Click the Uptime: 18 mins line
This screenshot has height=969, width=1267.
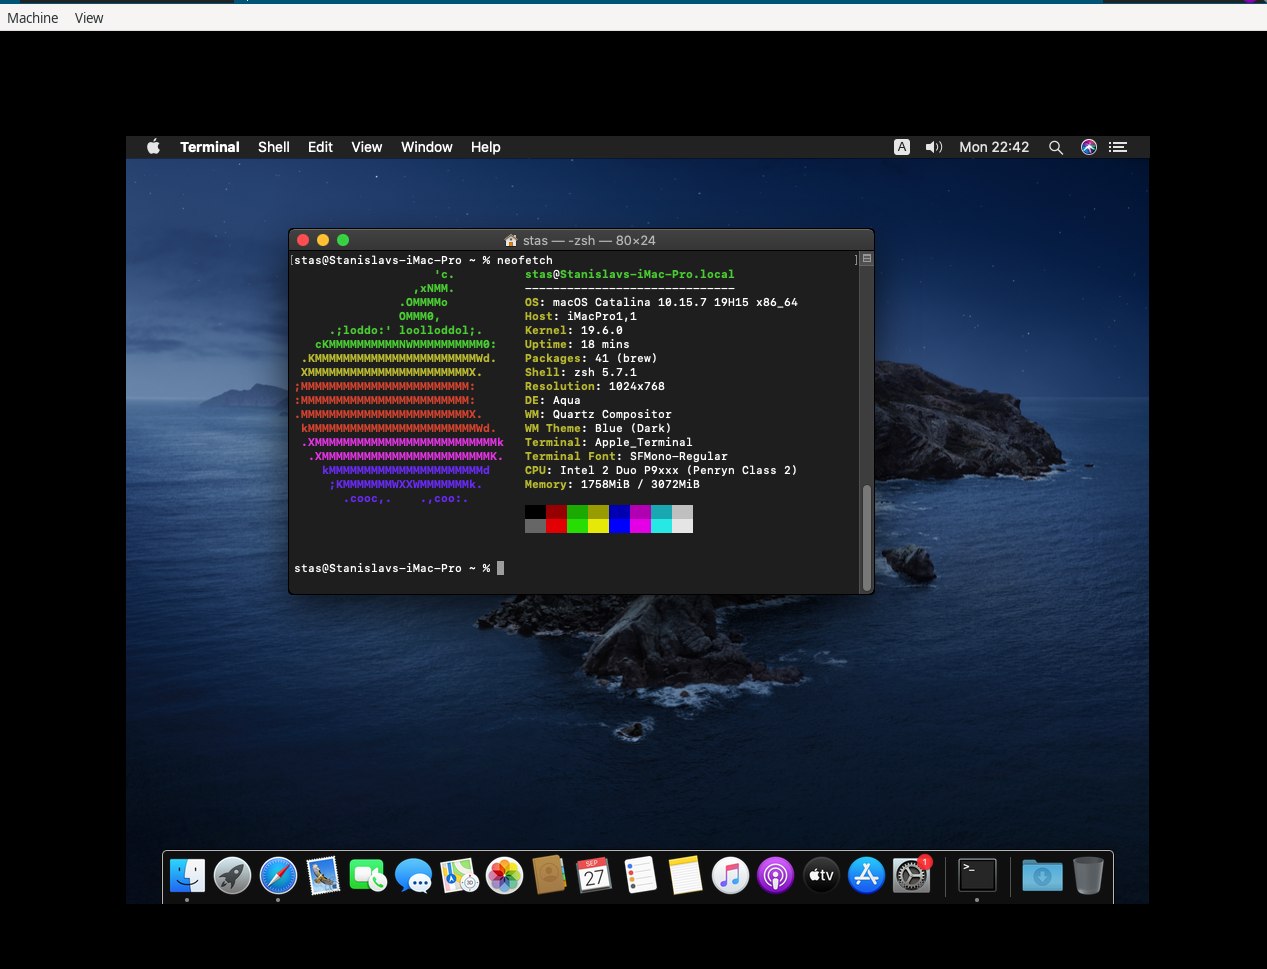coord(577,344)
